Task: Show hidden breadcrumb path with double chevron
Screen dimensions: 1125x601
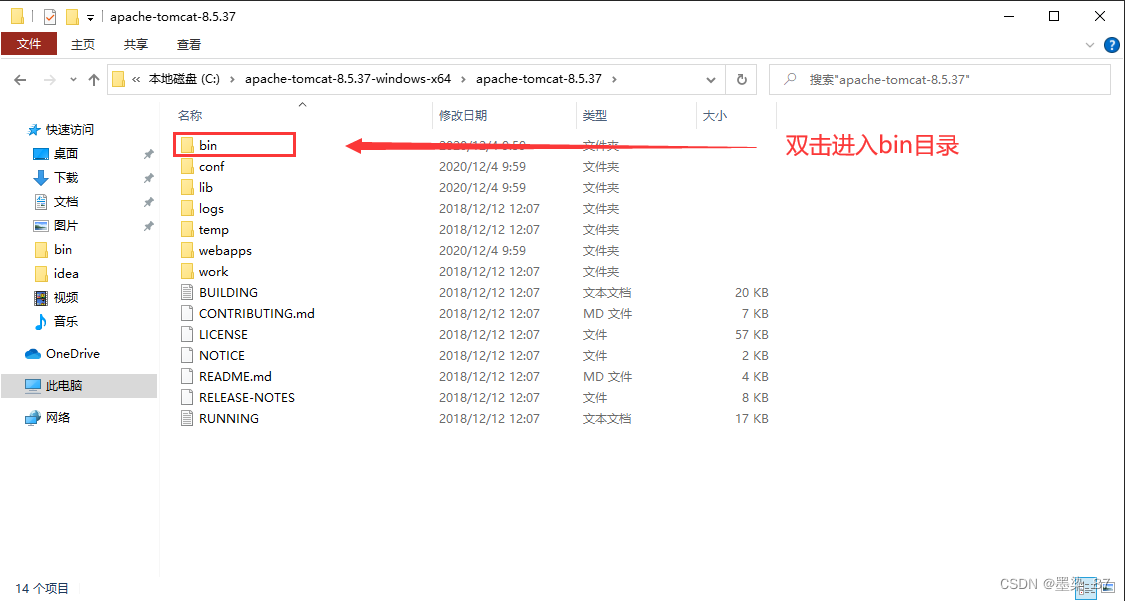Action: click(136, 80)
